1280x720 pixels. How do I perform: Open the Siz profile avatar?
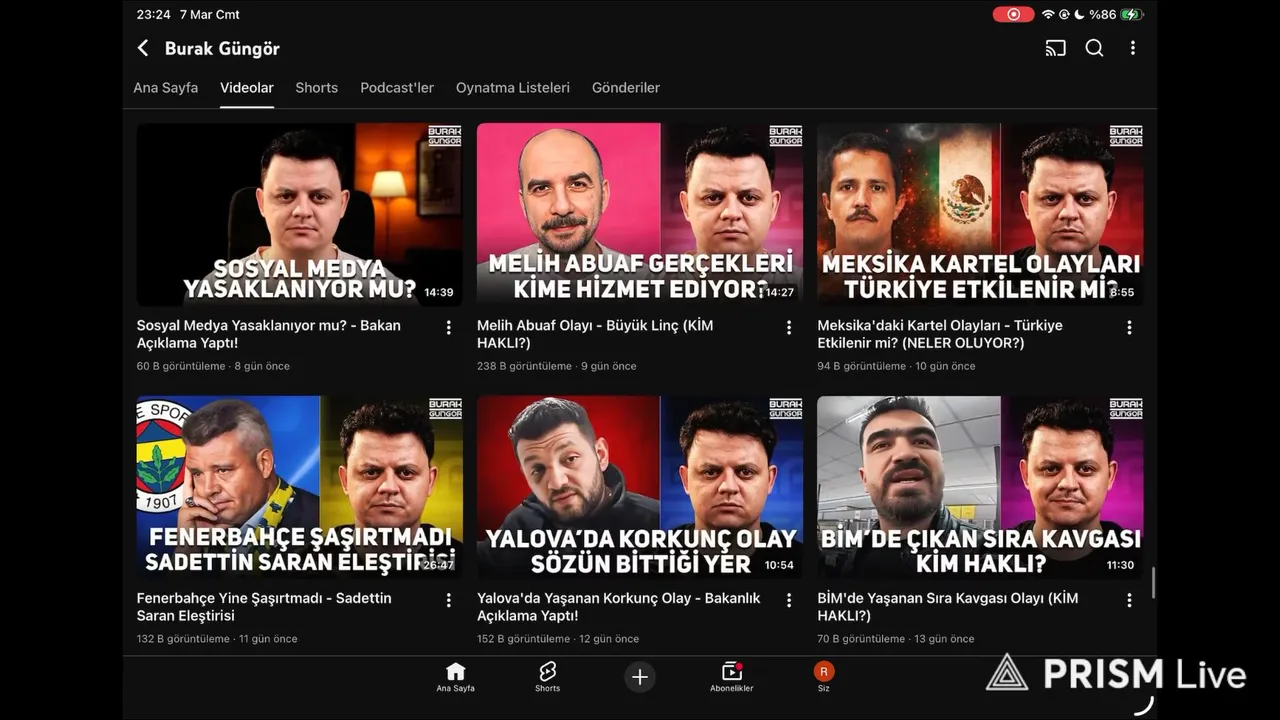(x=824, y=677)
